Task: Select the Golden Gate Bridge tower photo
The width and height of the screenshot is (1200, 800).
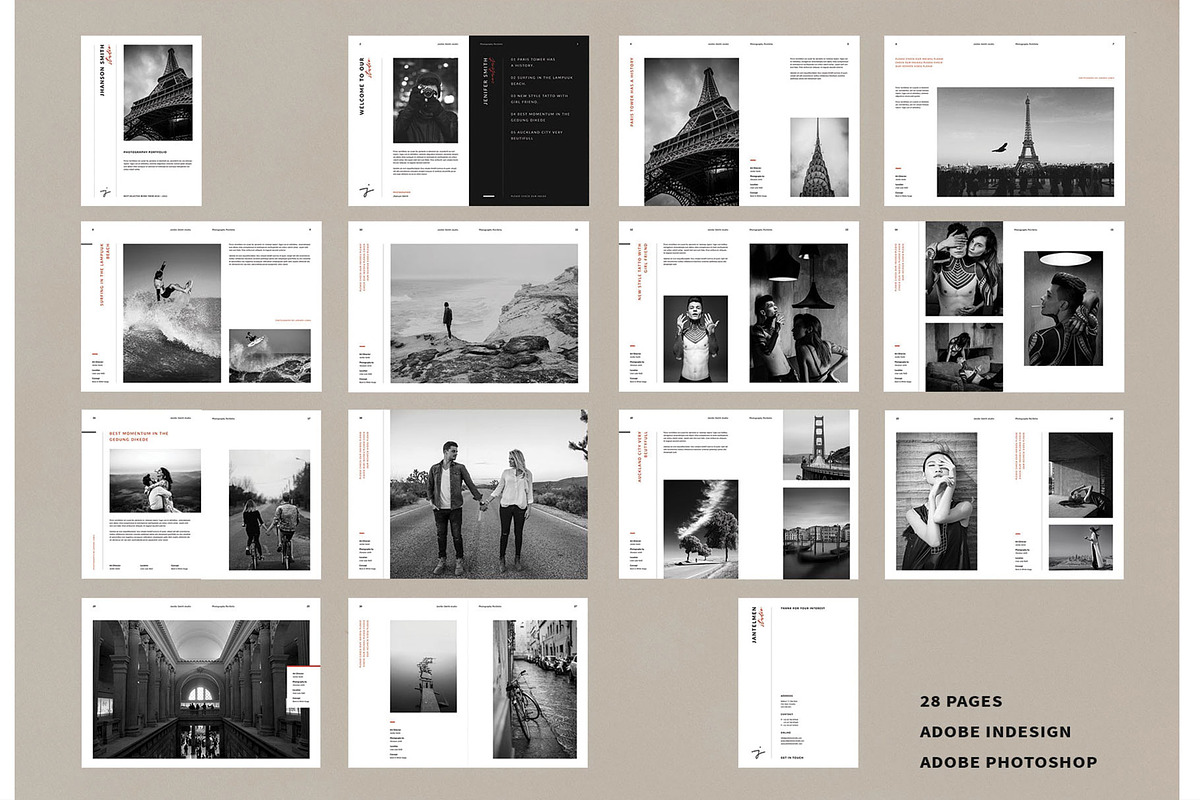Action: [x=816, y=444]
